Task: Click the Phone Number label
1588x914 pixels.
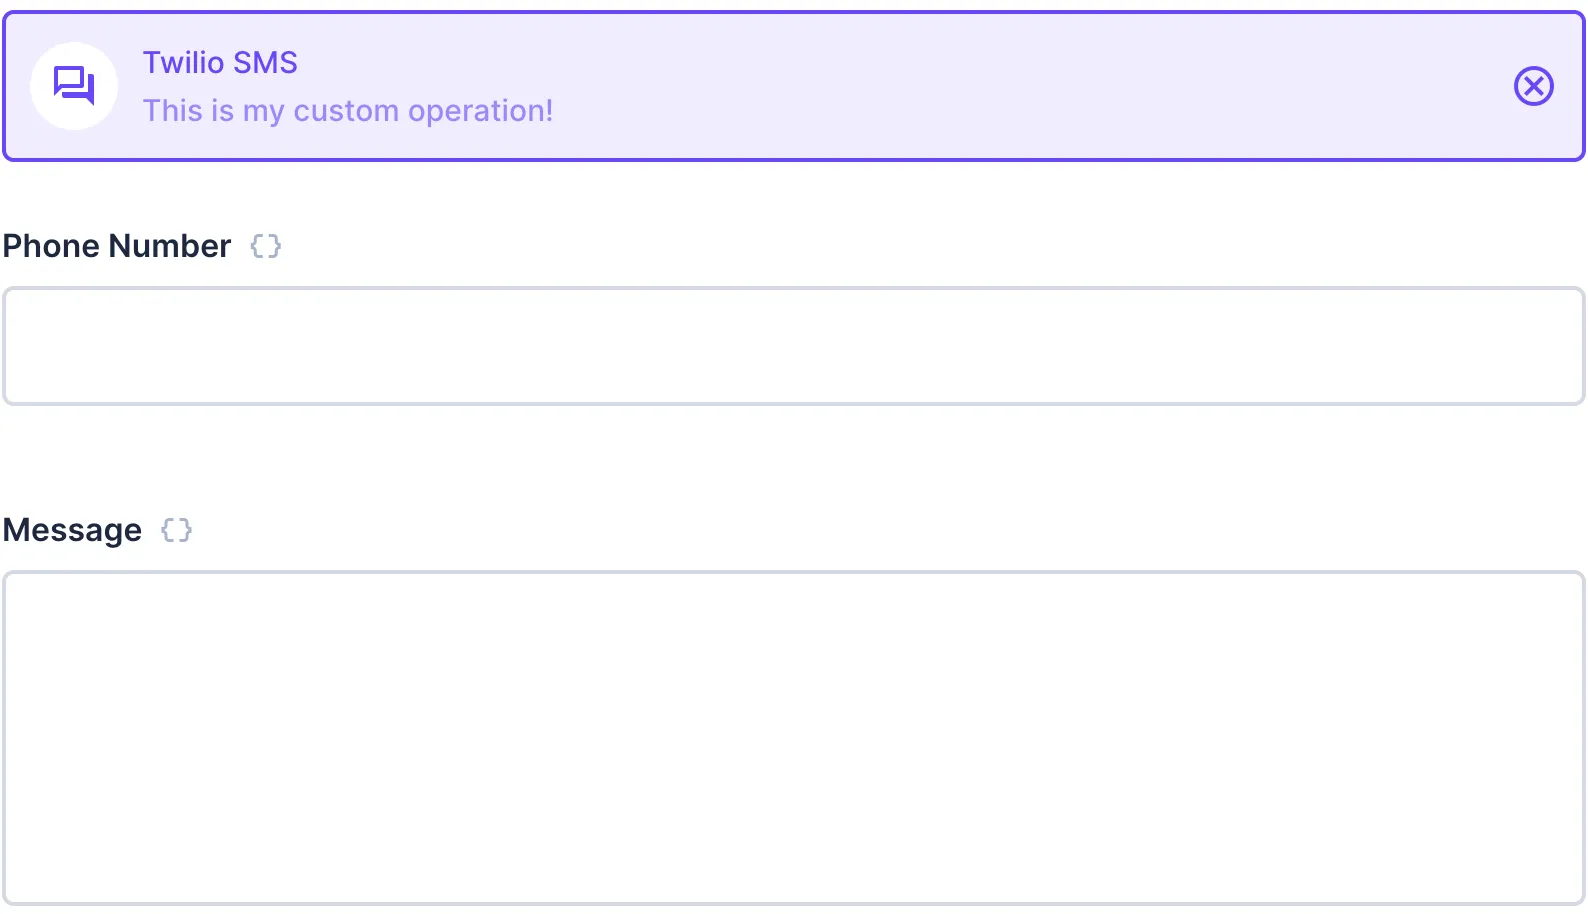Action: (116, 246)
